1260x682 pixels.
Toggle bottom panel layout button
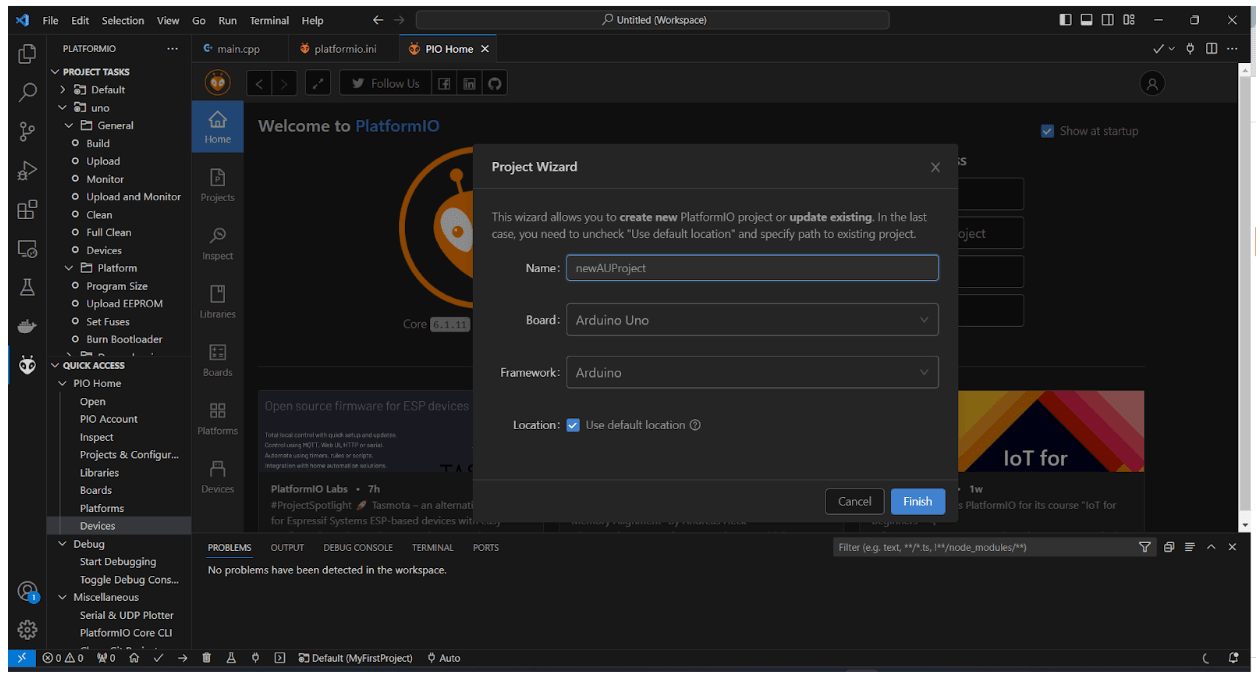(1086, 20)
